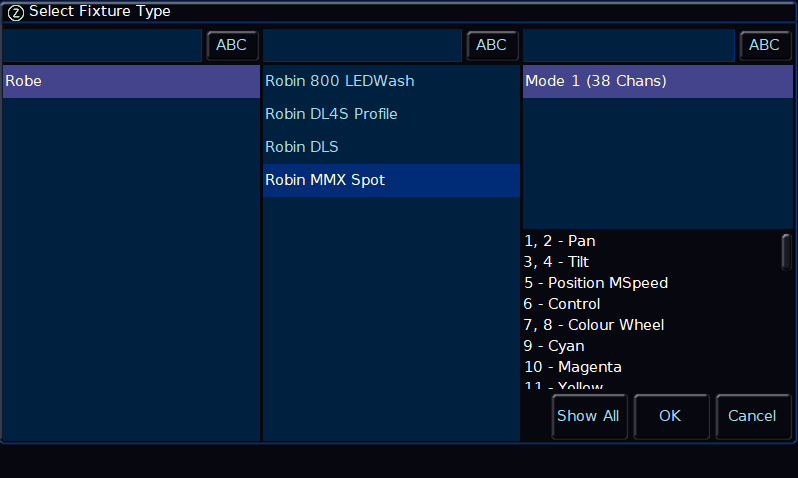Screen dimensions: 798x478
Task: Select Mode 1 (38 Chans)
Action: 658,81
